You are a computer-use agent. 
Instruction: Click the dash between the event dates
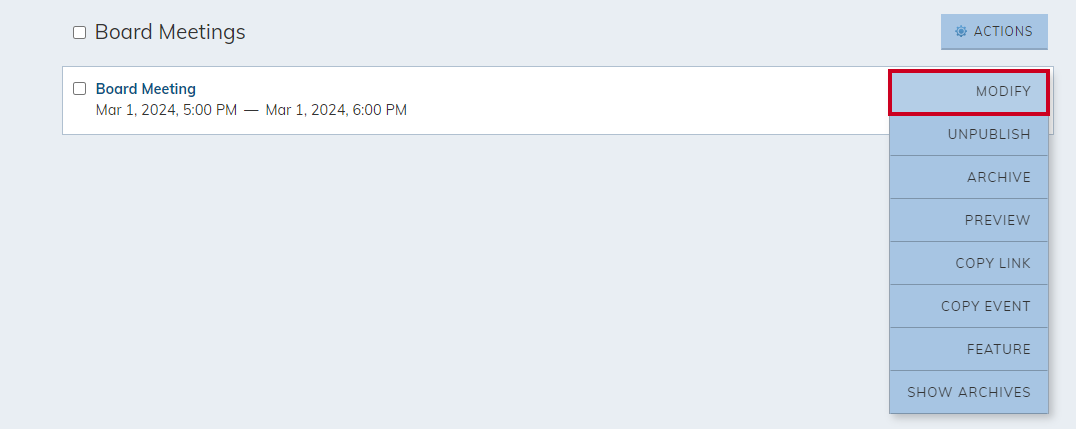pos(251,110)
